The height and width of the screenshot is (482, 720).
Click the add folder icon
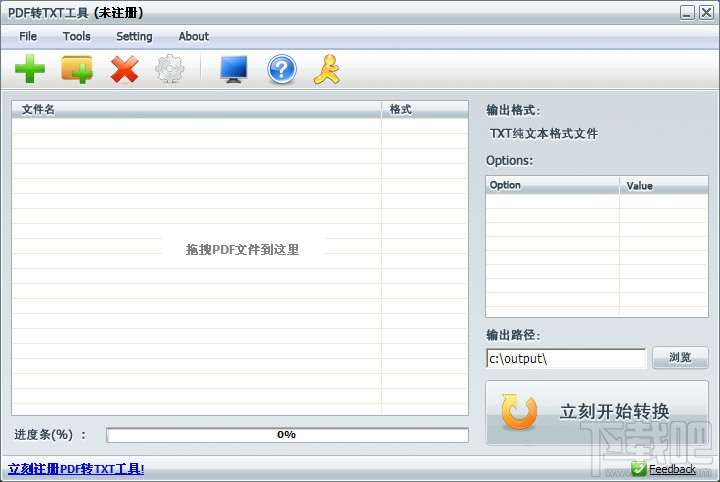tap(77, 69)
